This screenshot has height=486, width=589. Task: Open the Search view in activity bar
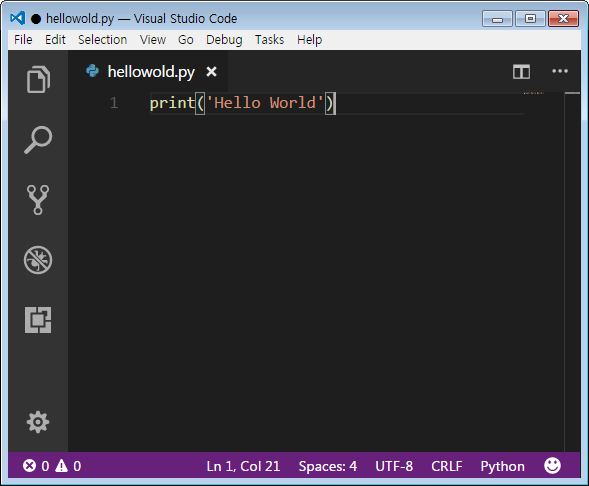[38, 140]
